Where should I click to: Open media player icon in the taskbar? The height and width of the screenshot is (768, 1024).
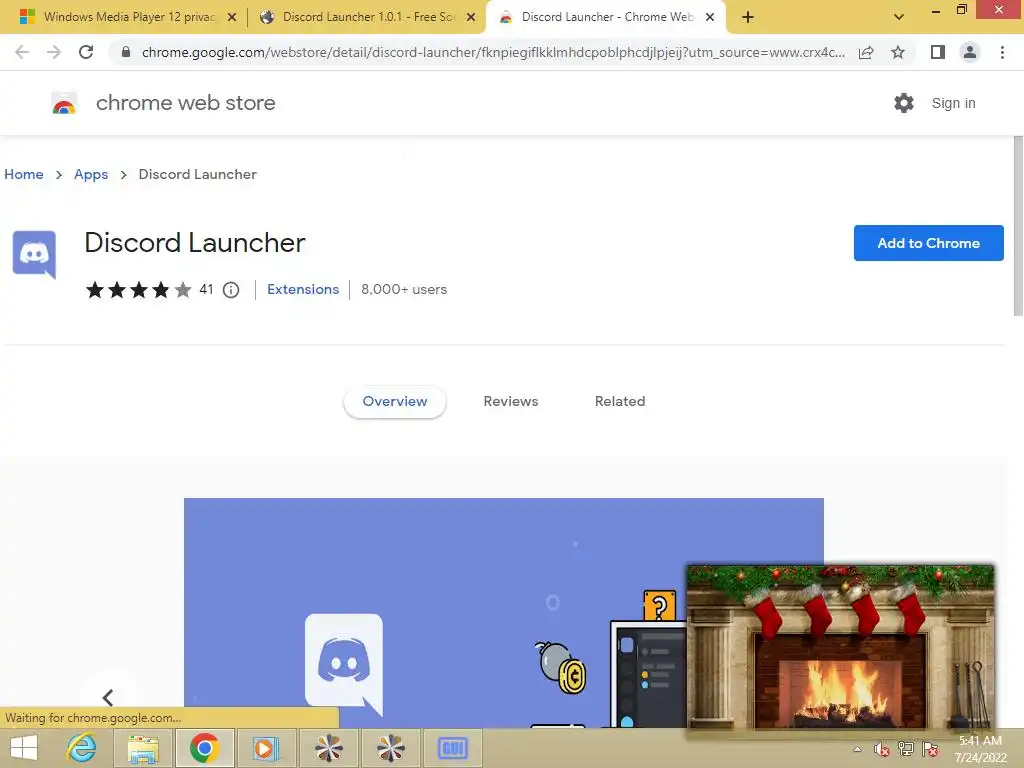266,748
